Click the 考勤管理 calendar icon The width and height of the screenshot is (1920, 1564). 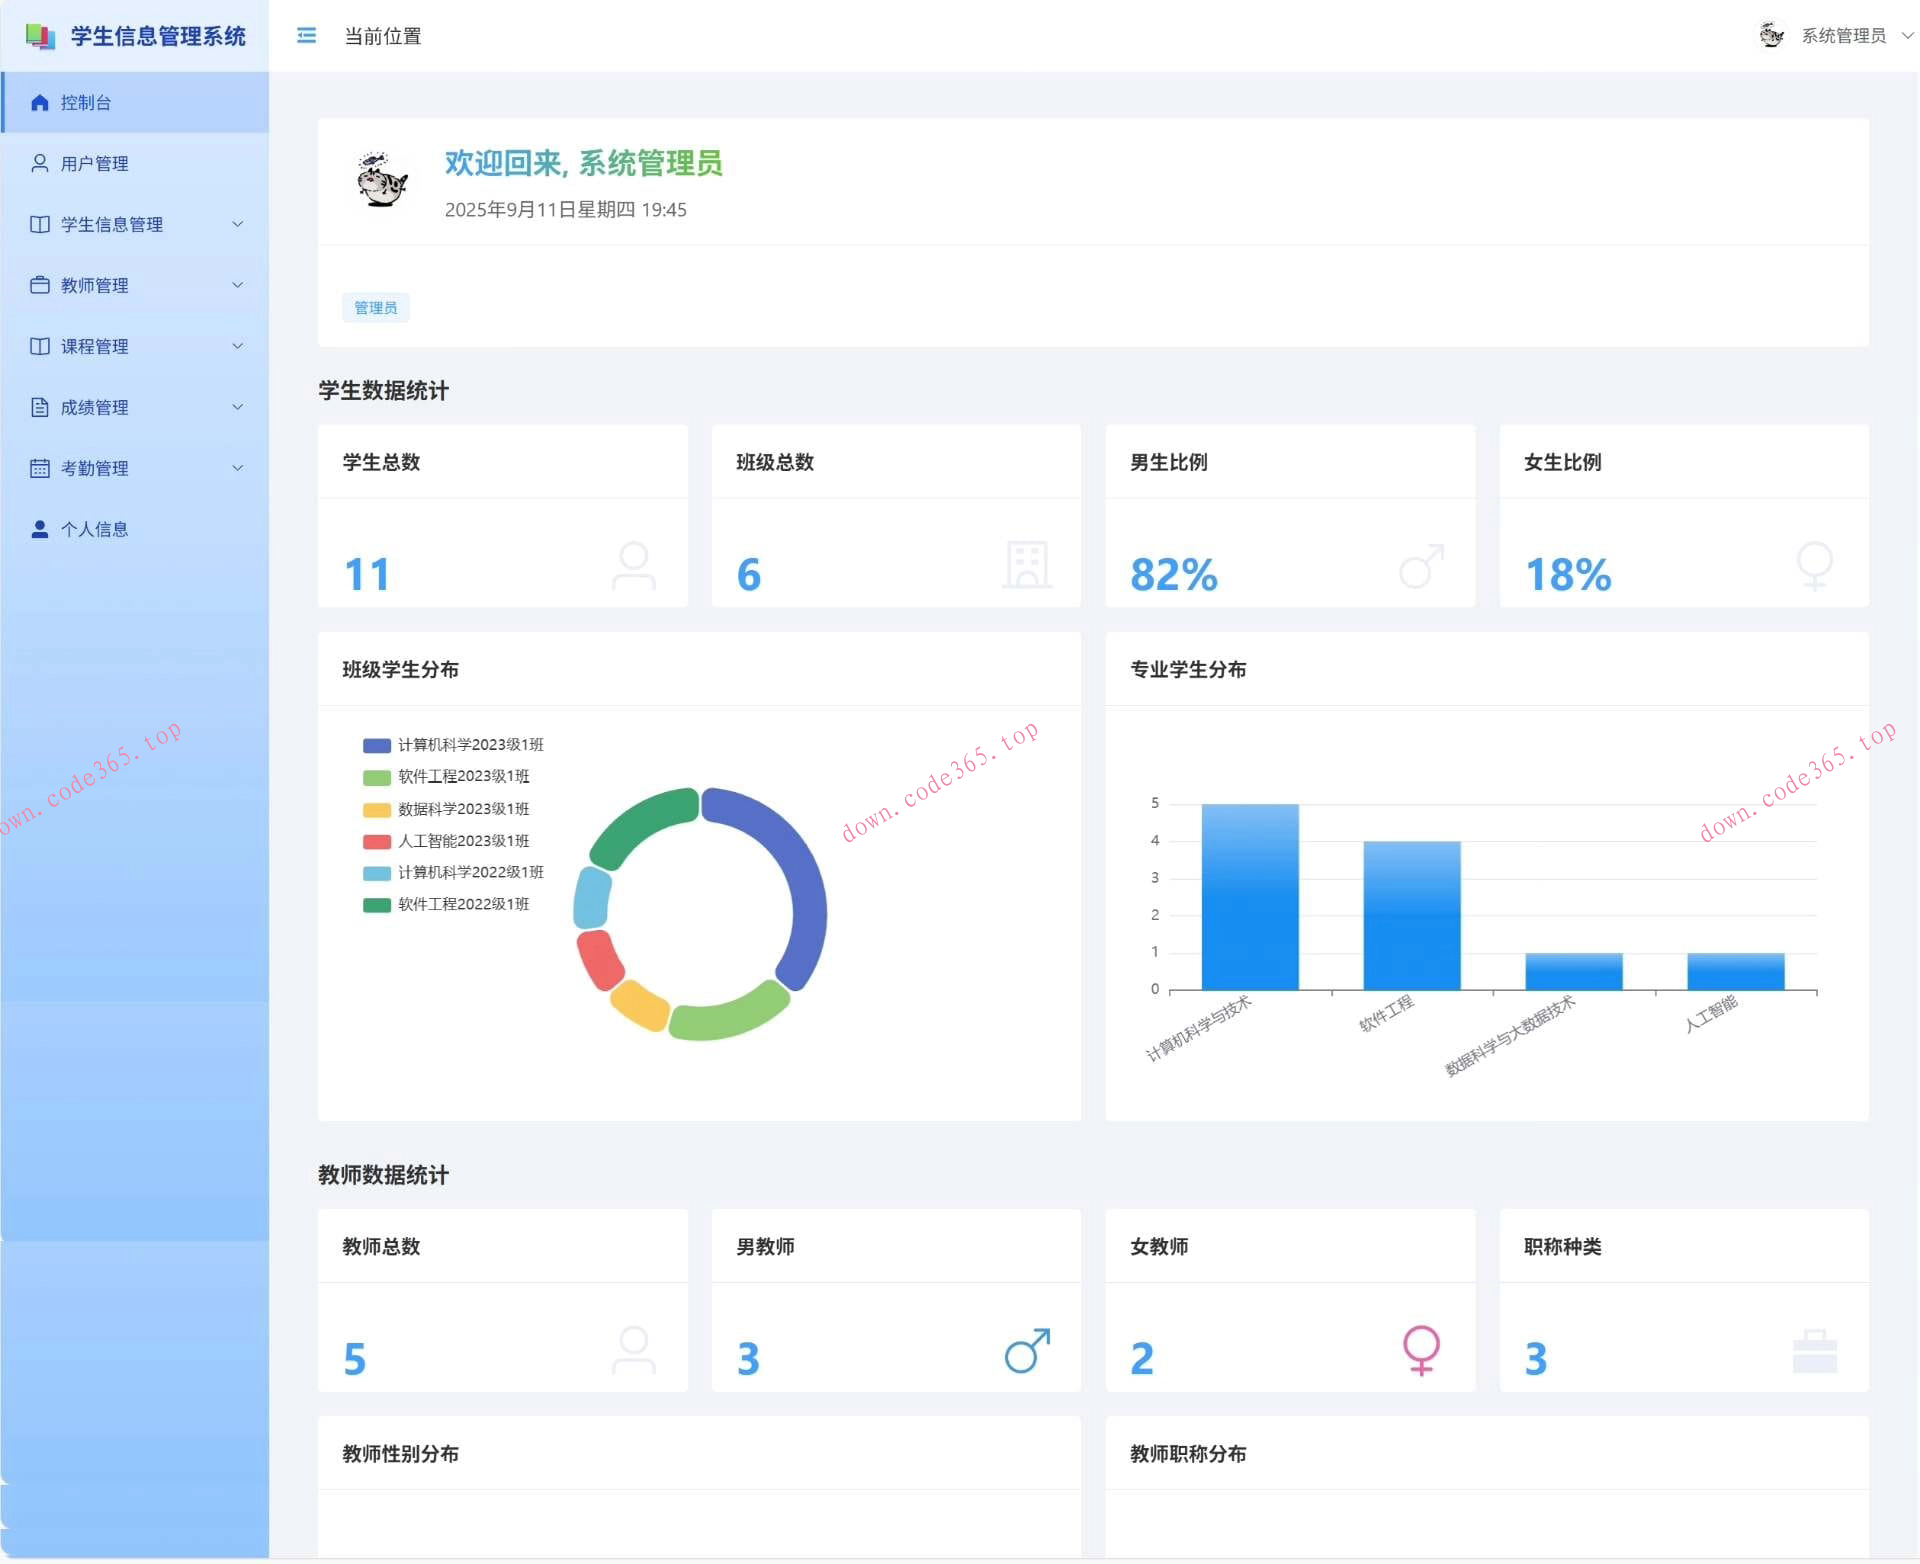[x=40, y=468]
